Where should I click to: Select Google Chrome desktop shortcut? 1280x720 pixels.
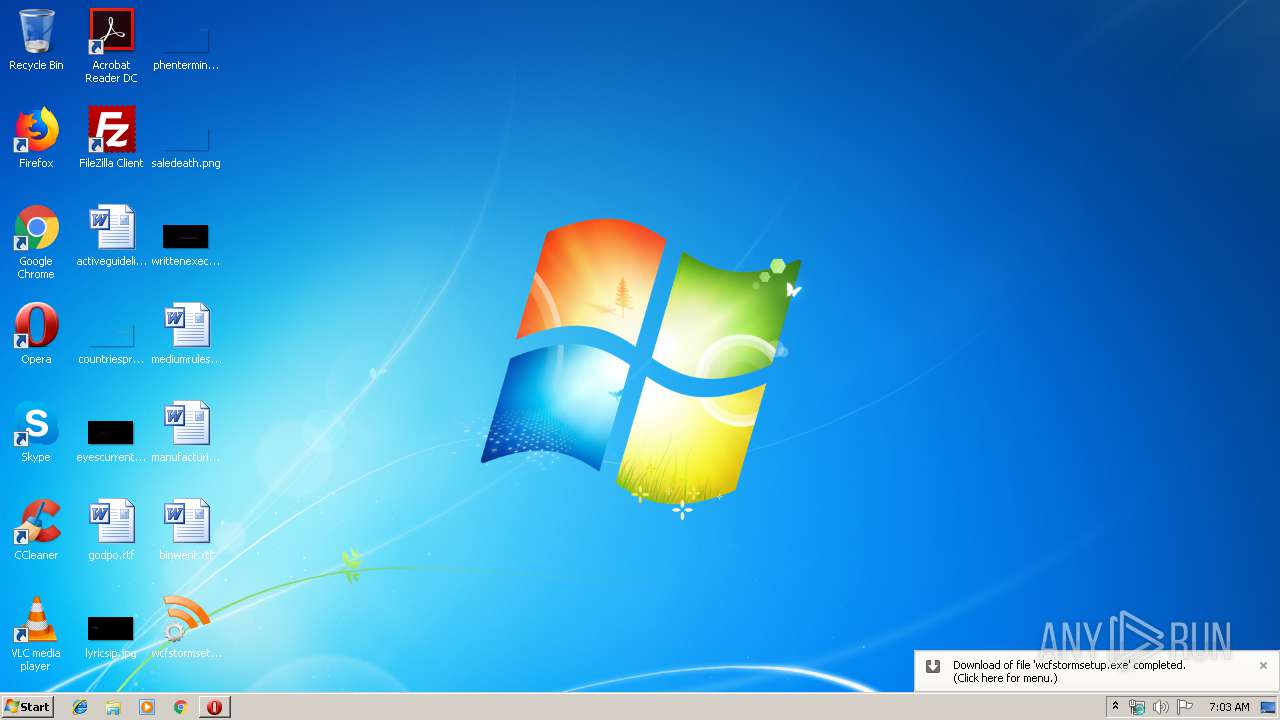(x=36, y=242)
